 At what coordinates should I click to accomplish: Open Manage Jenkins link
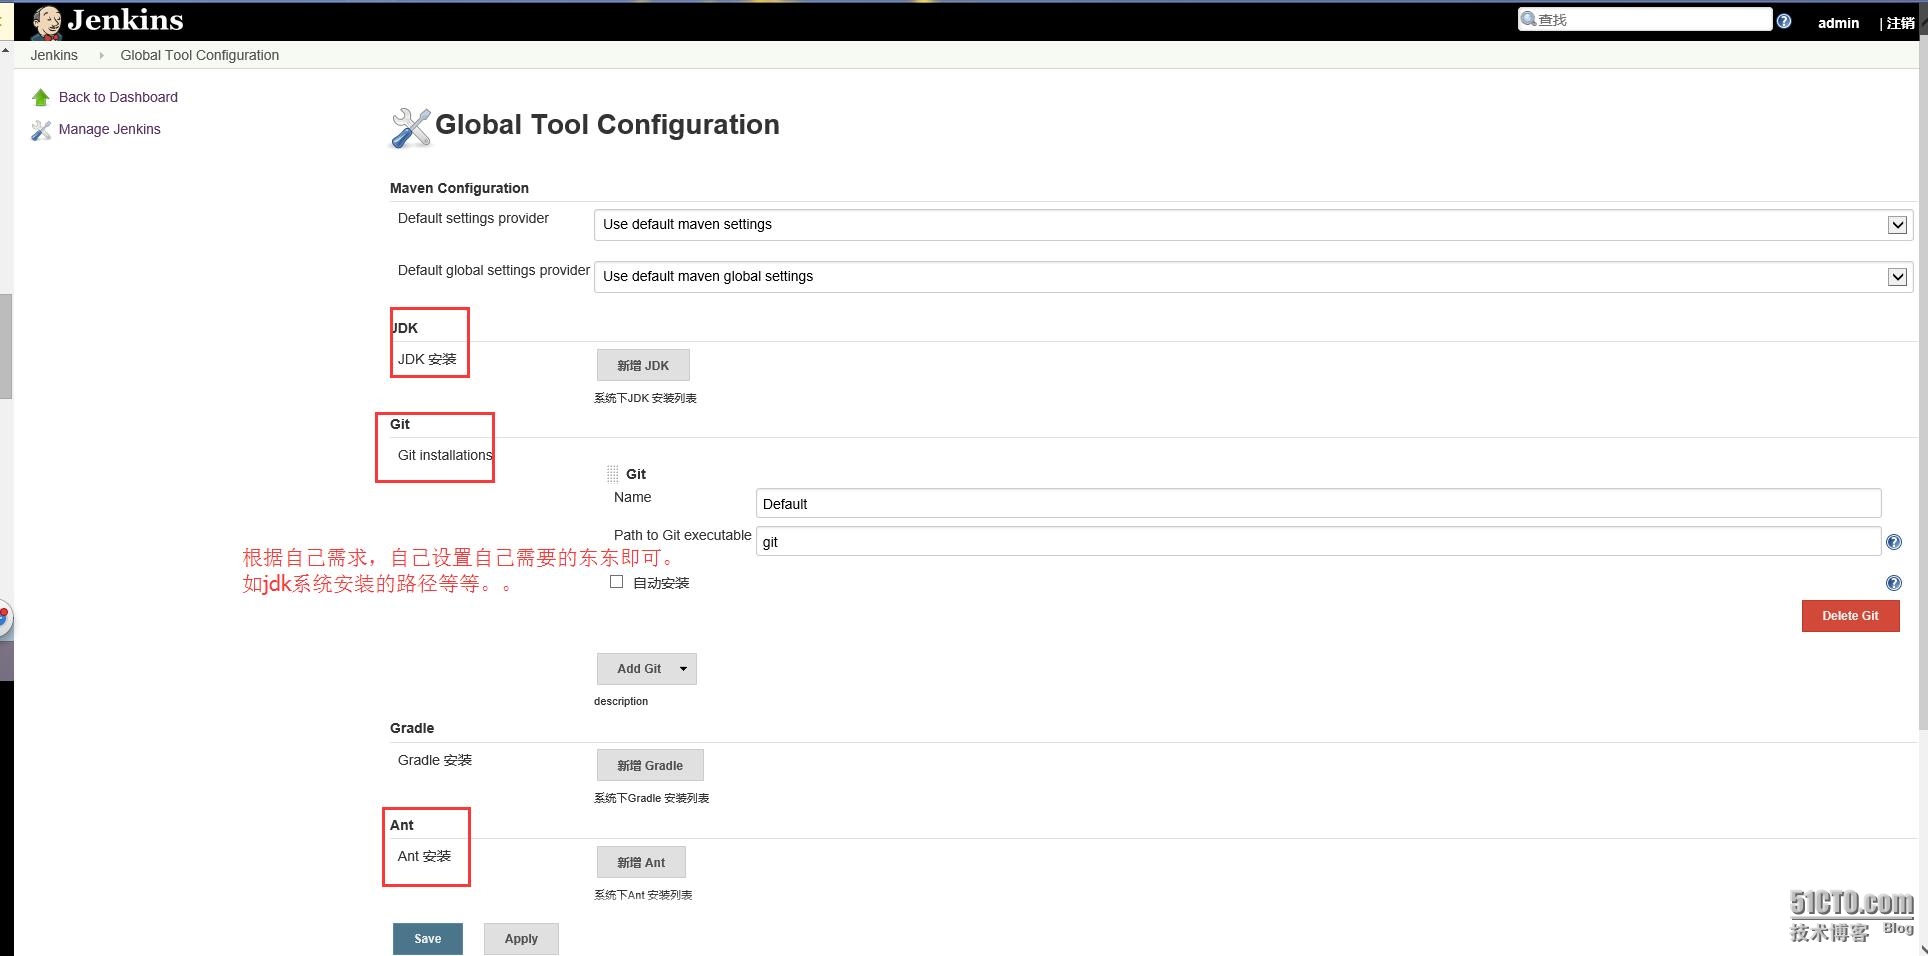(x=109, y=129)
